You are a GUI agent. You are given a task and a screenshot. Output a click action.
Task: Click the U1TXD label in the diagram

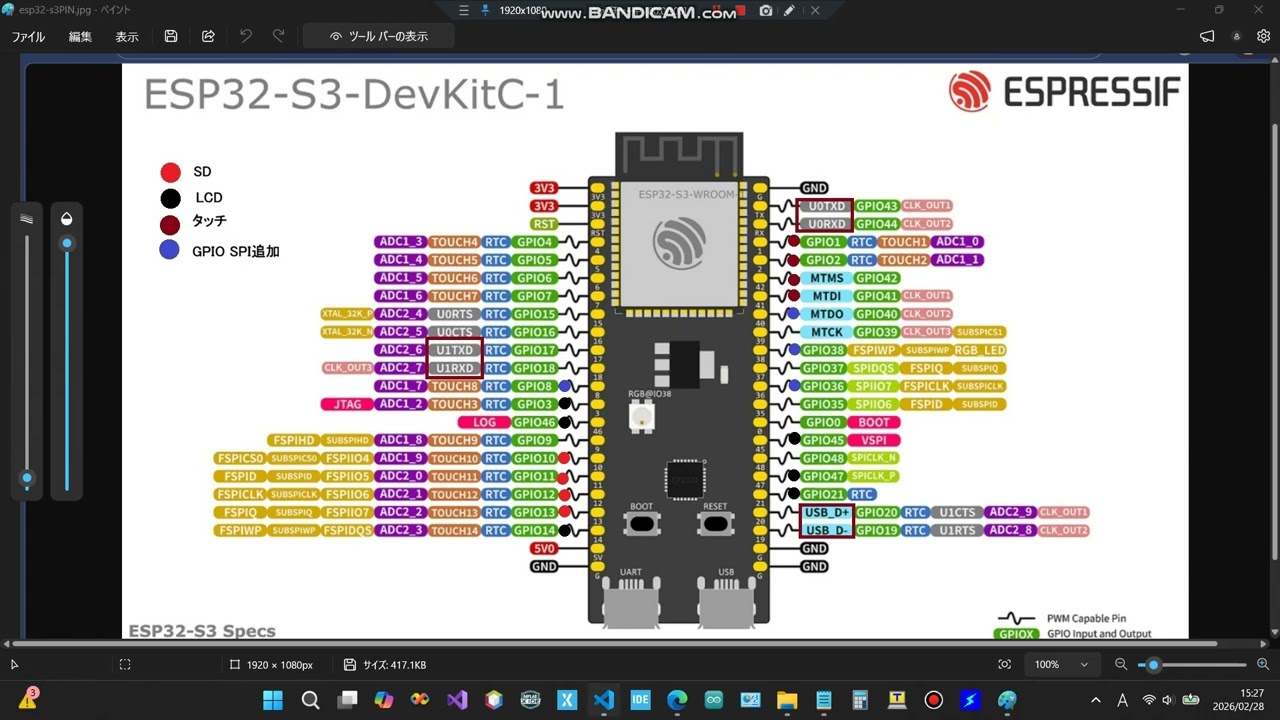tap(455, 350)
